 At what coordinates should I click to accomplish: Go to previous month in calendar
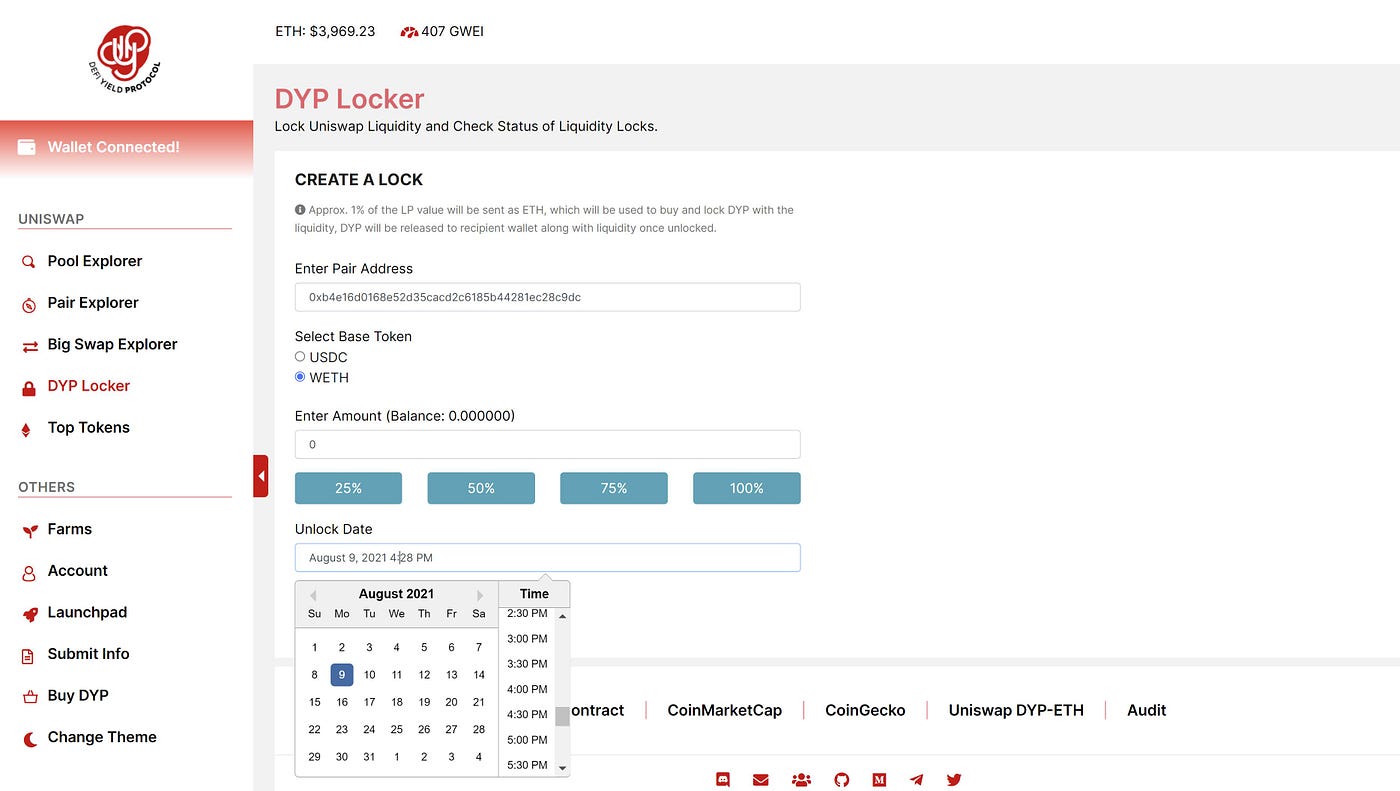312,595
